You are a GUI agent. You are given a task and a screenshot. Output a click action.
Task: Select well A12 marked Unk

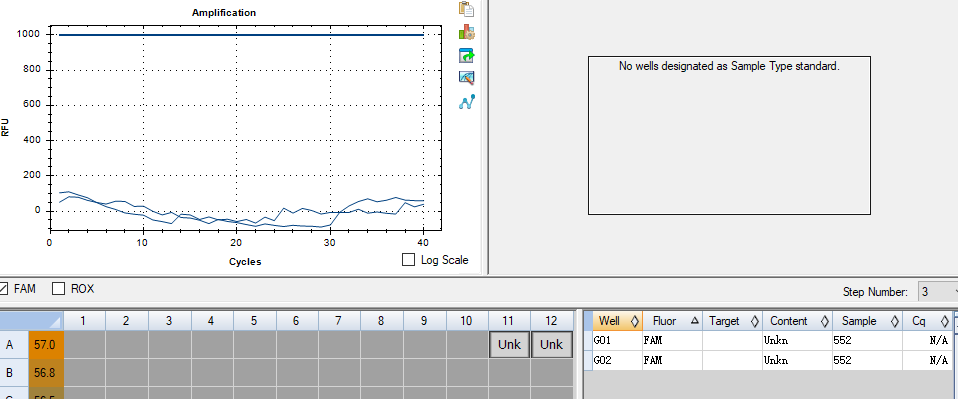coord(552,345)
